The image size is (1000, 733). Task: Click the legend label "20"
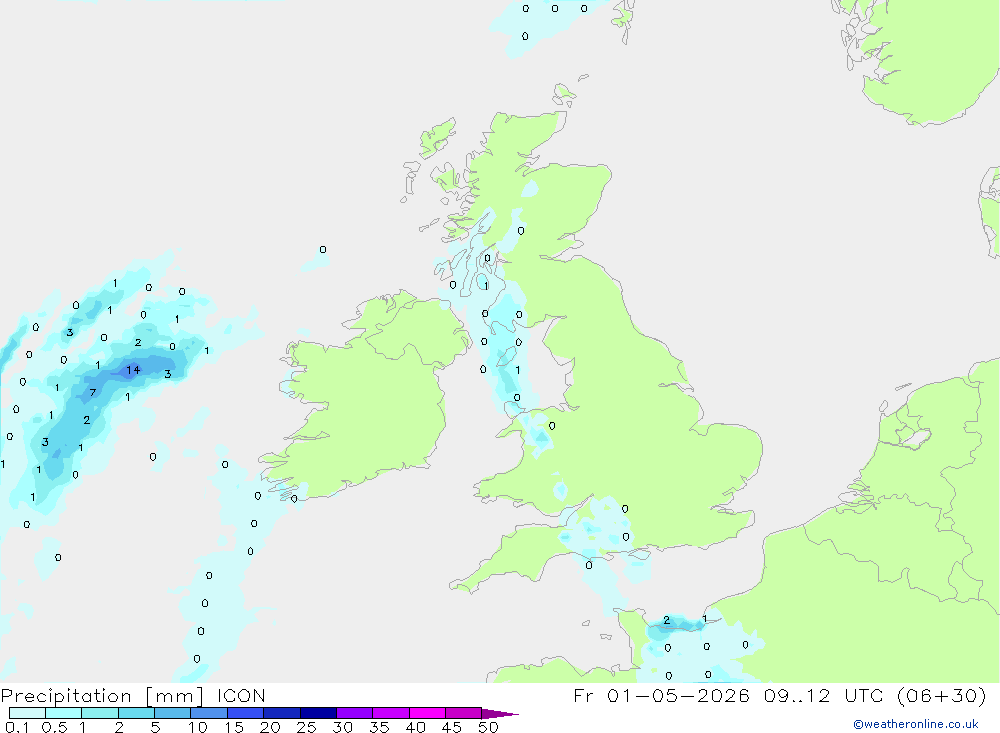pos(270,727)
